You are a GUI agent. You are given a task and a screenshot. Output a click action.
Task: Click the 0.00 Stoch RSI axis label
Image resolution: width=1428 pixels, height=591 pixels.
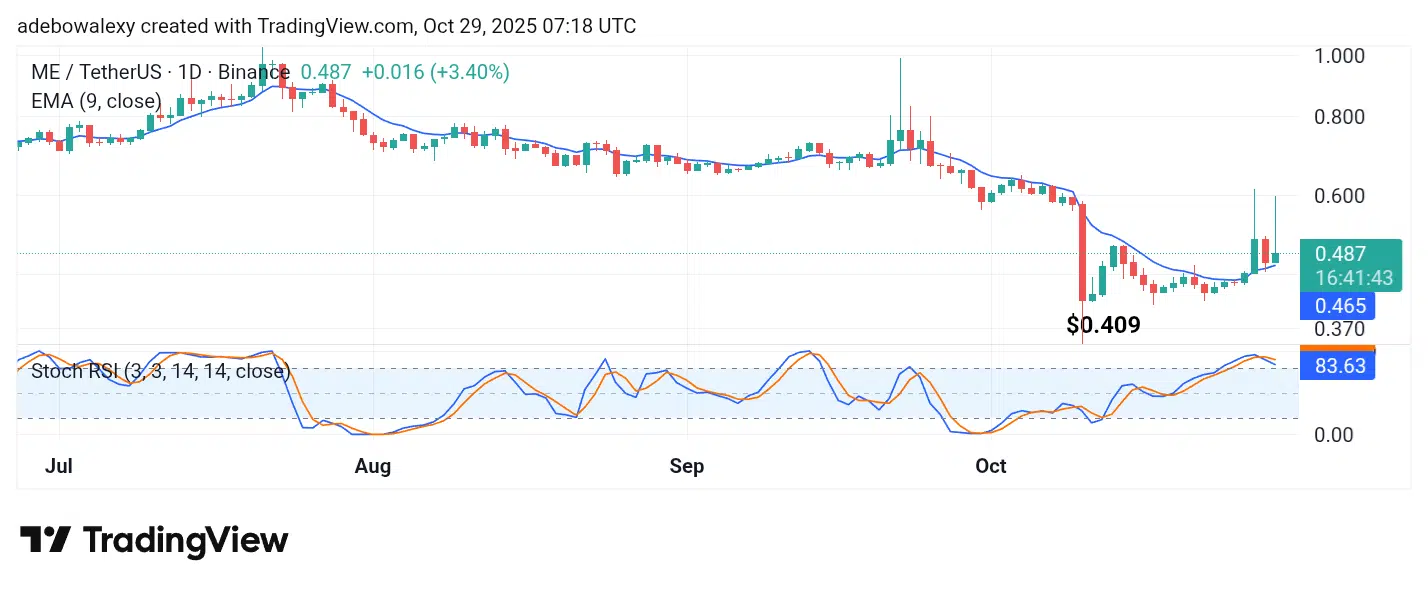[1333, 434]
